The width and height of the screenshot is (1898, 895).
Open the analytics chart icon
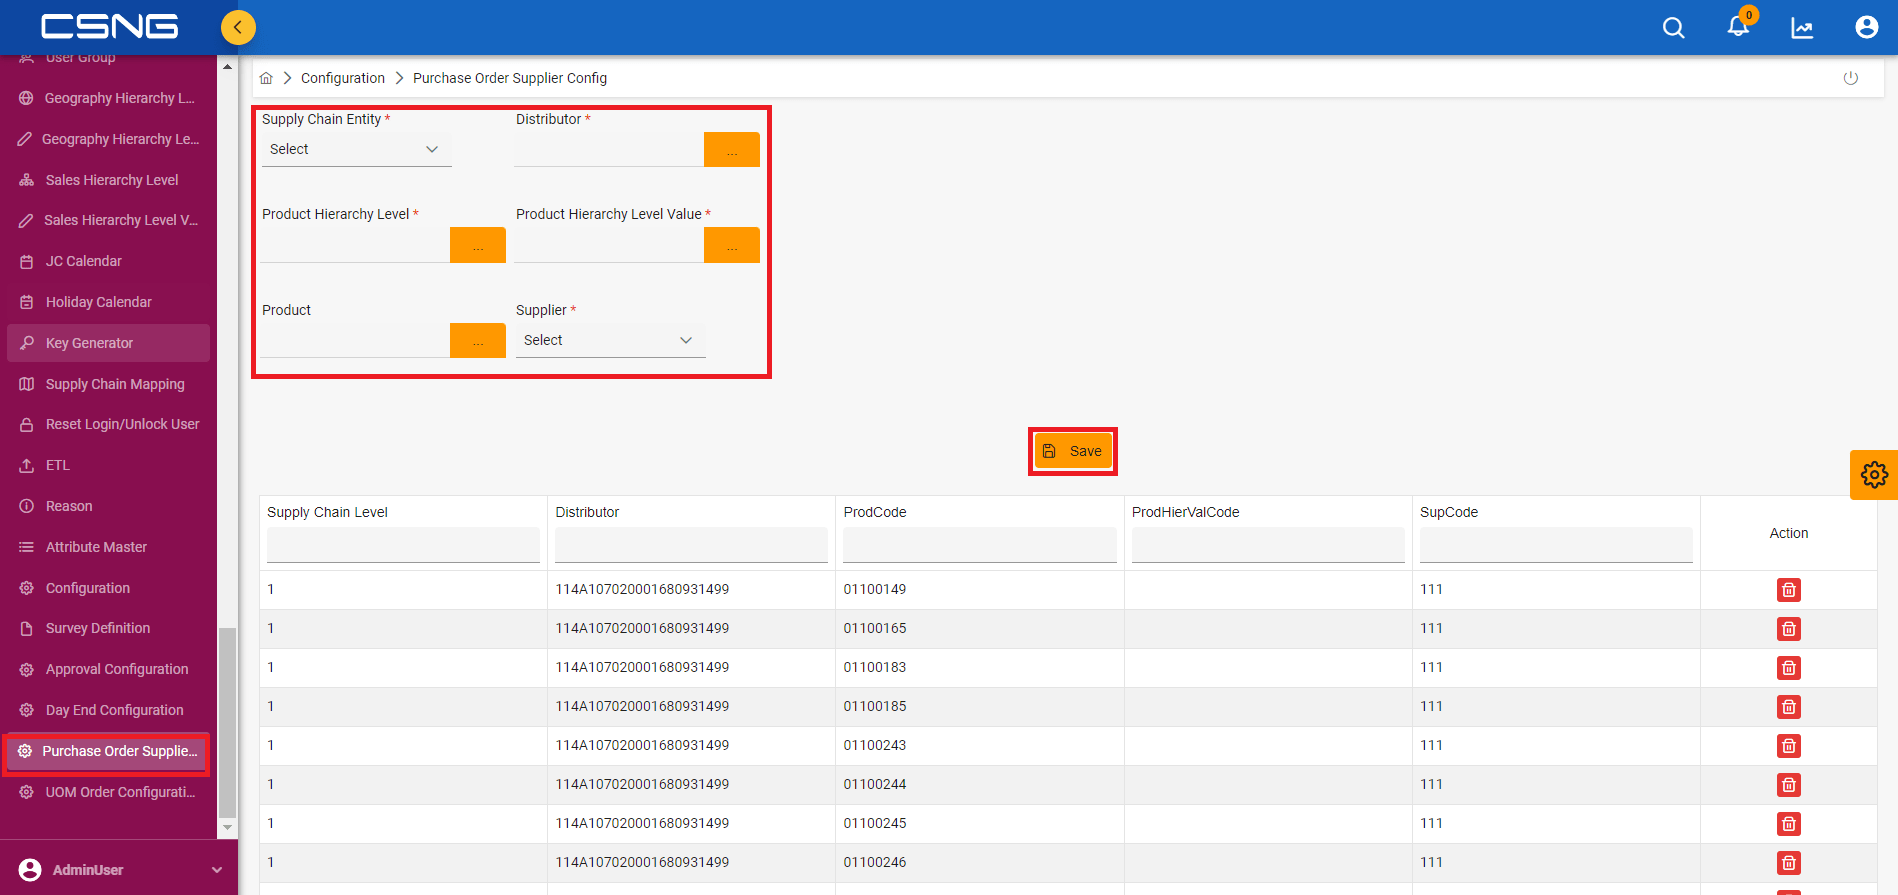tap(1802, 28)
